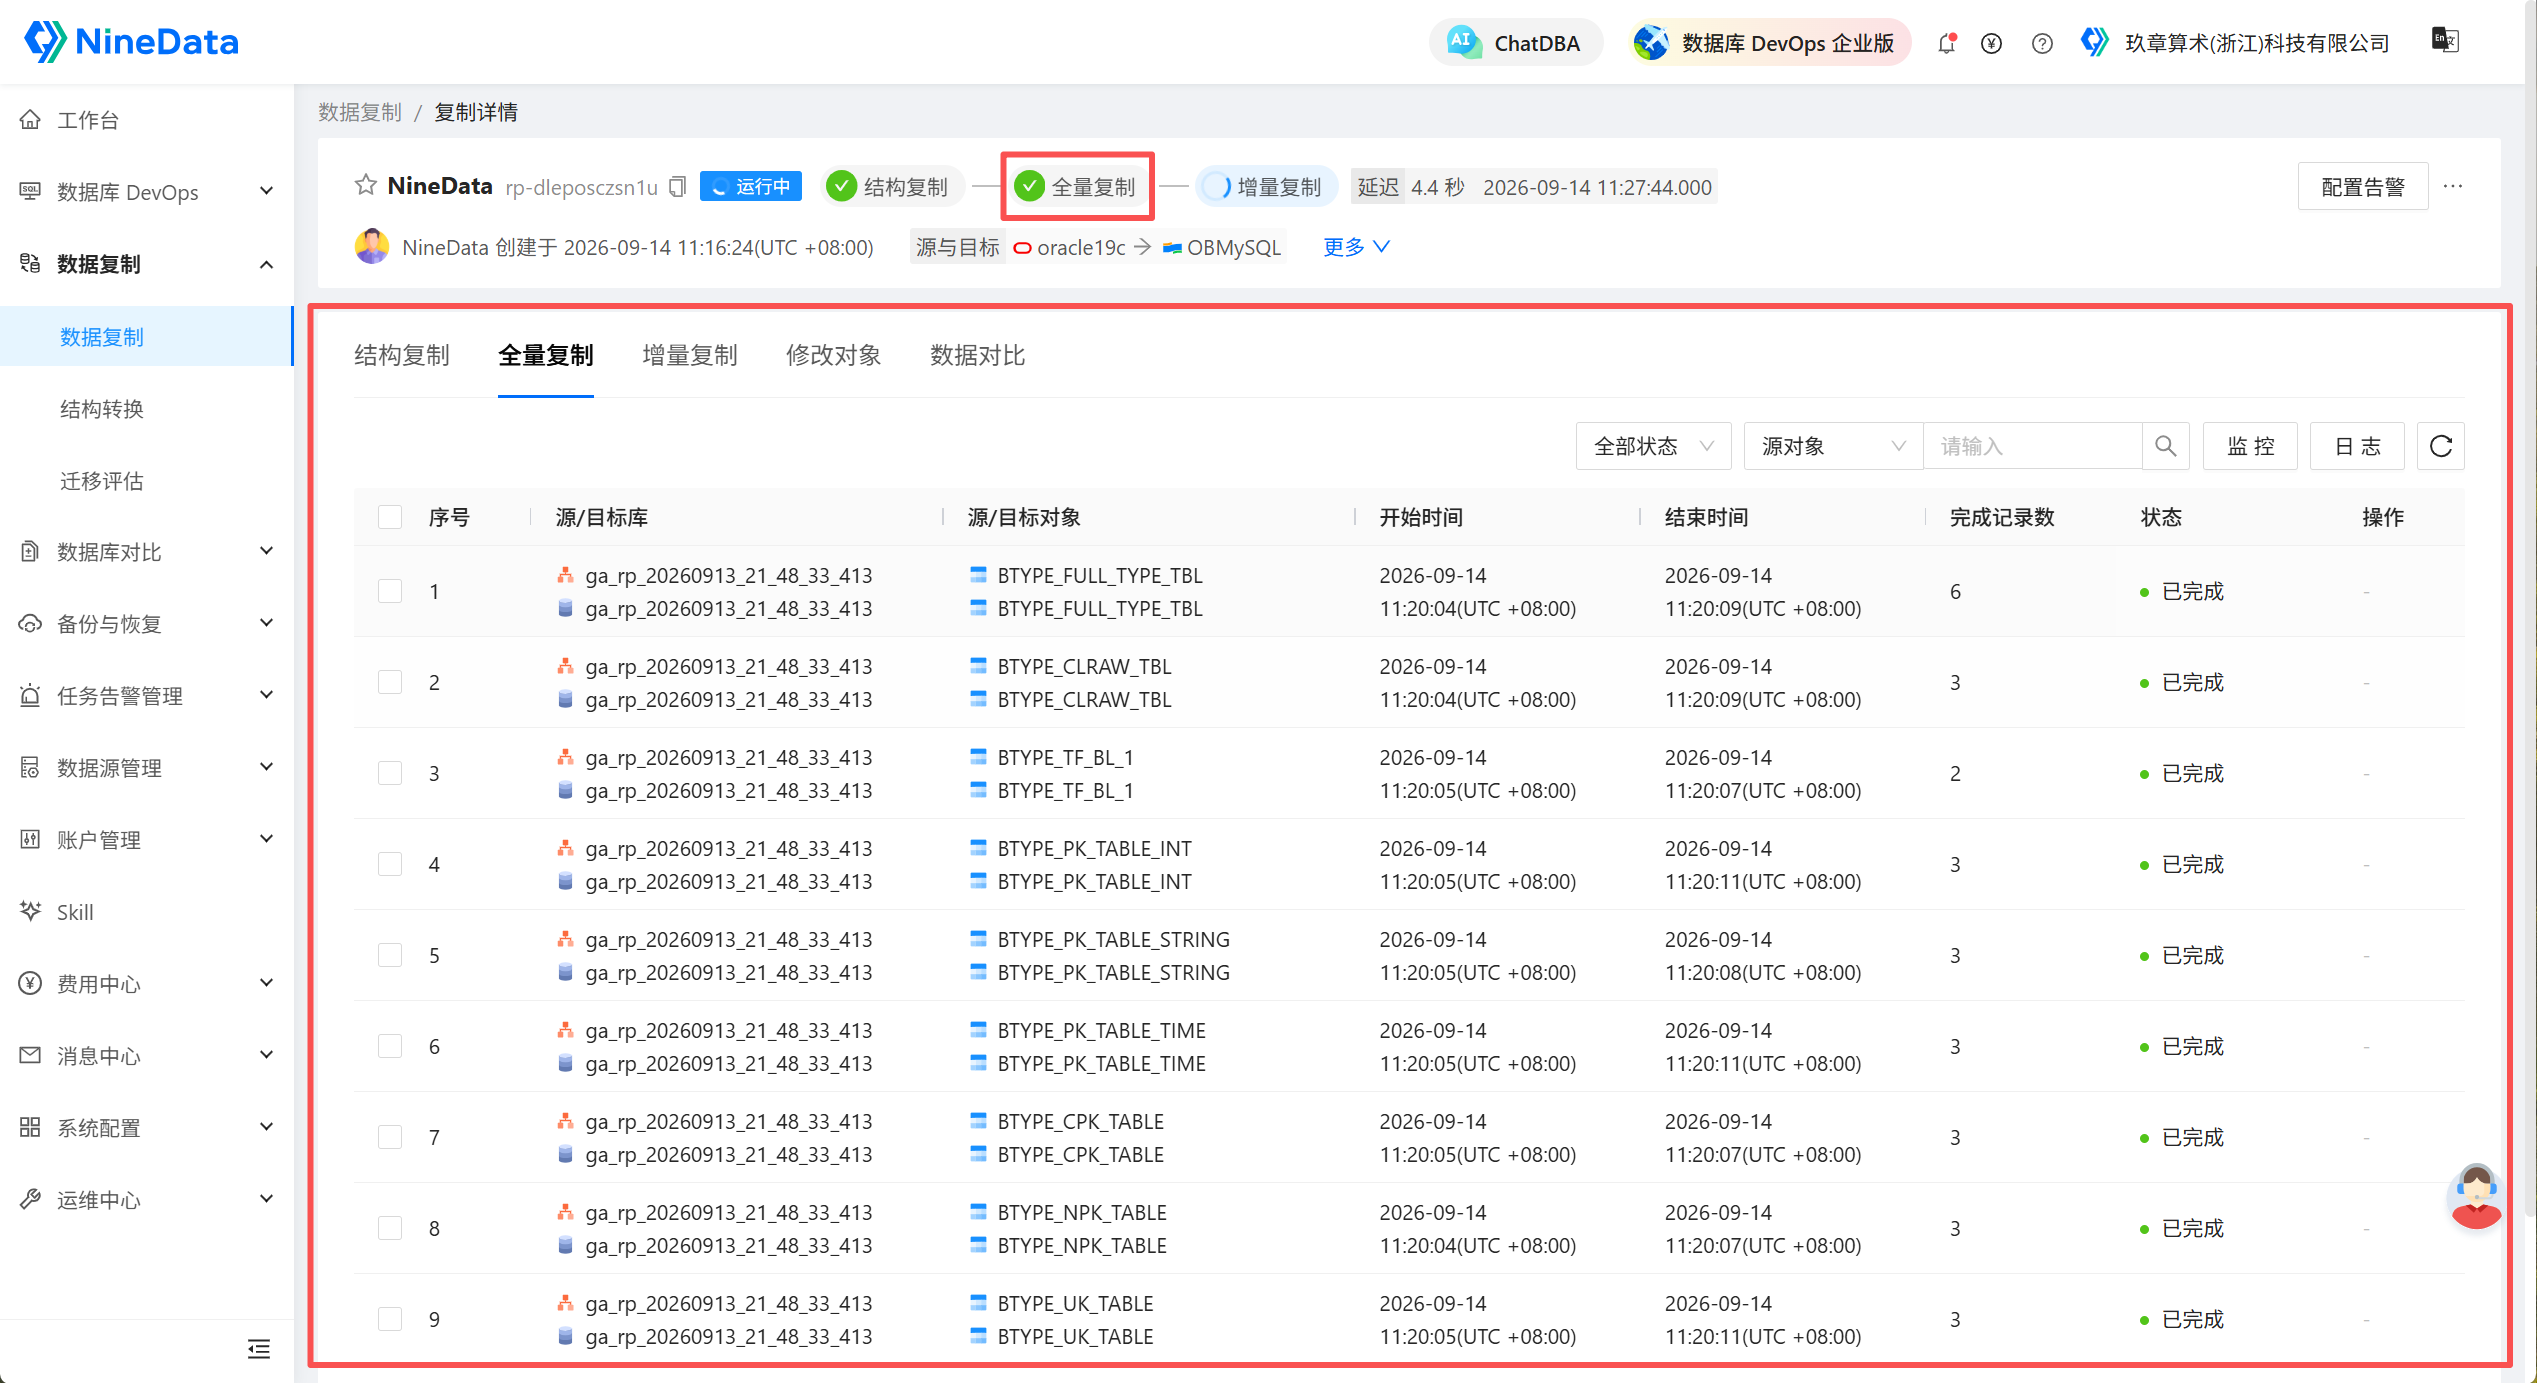Check the row 1 BTYPE_FULL_TYPE_TBL checkbox
This screenshot has height=1383, width=2537.
(x=390, y=591)
